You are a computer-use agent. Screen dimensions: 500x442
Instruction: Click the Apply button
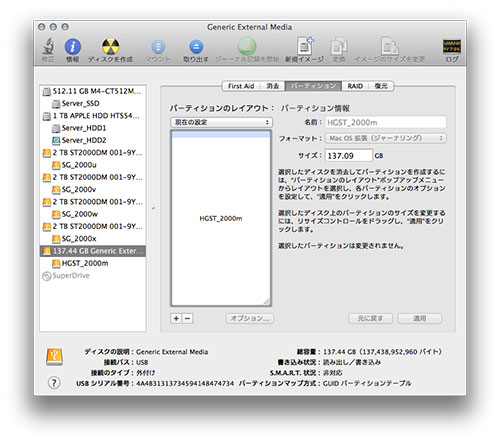(420, 318)
